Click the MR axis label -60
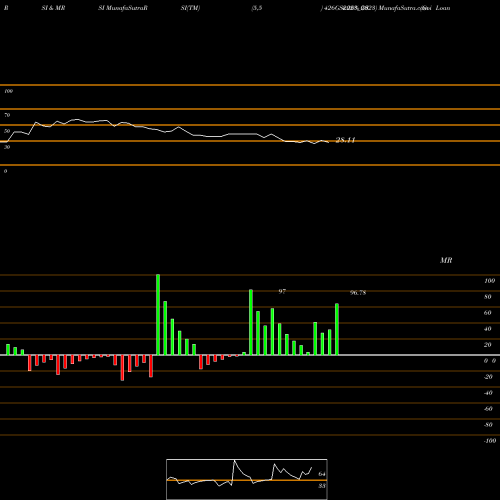Screen dimensions: 500x500 488,409
